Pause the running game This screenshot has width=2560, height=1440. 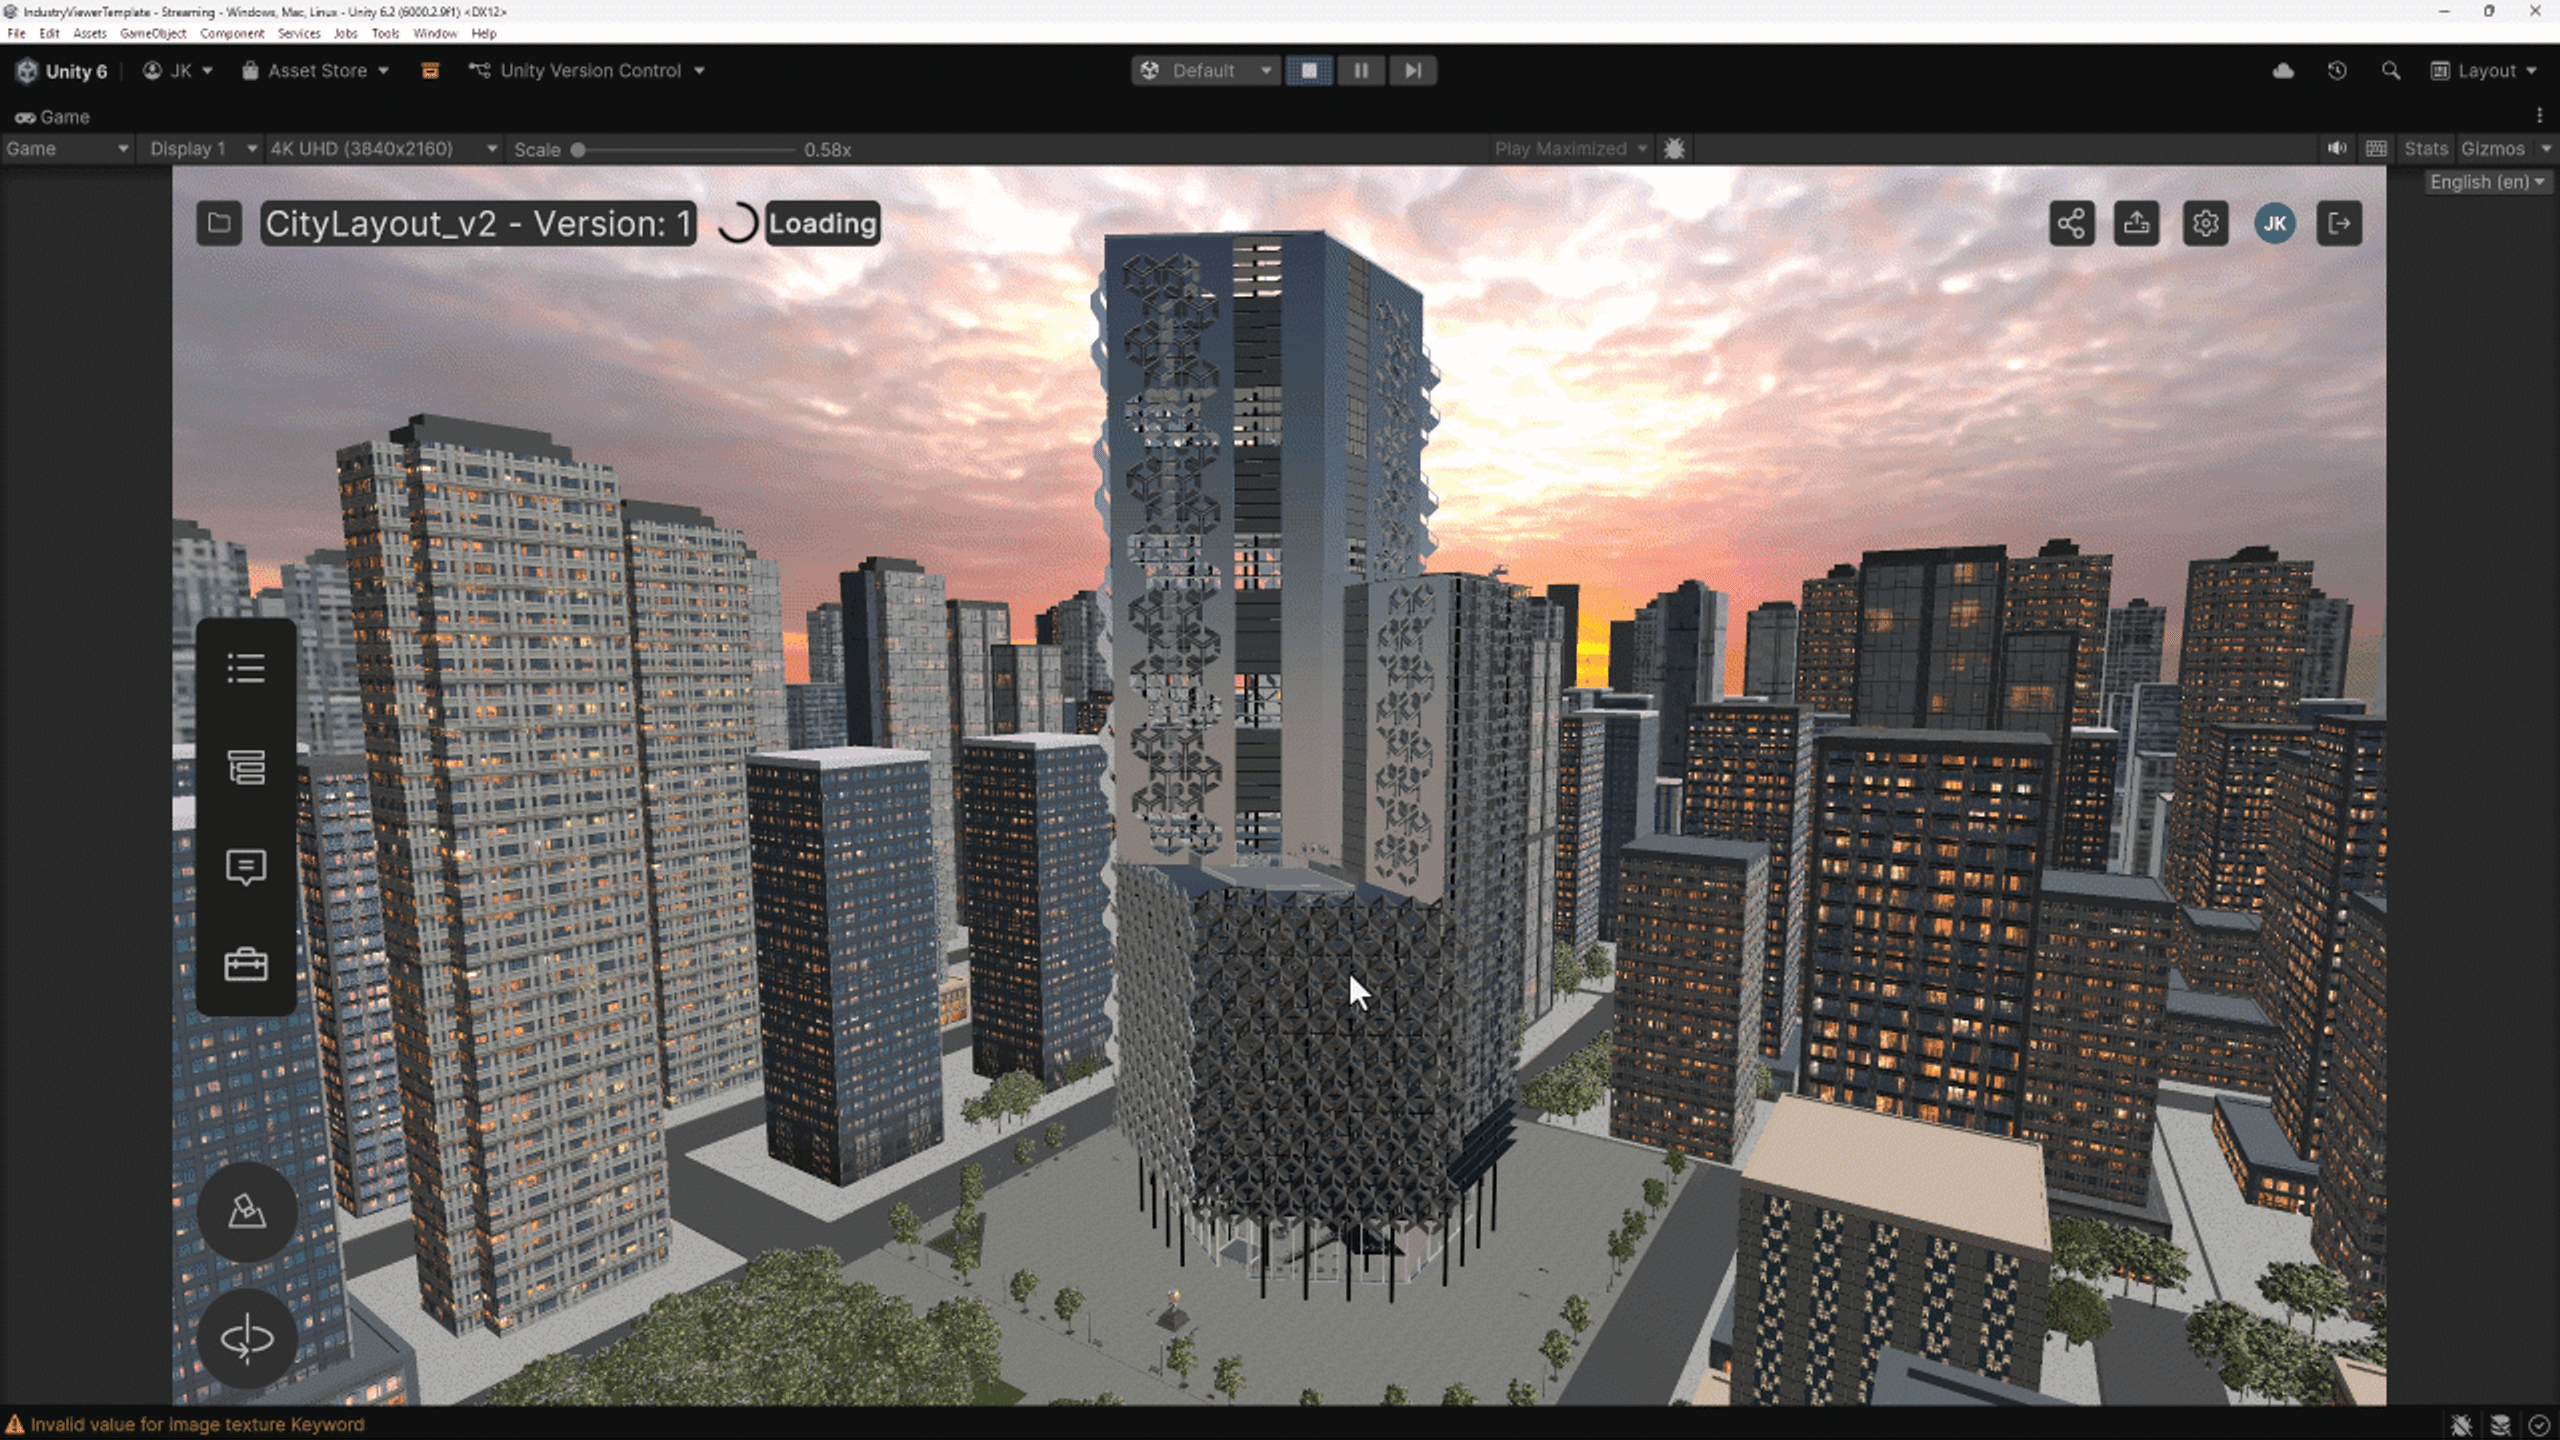[1361, 71]
